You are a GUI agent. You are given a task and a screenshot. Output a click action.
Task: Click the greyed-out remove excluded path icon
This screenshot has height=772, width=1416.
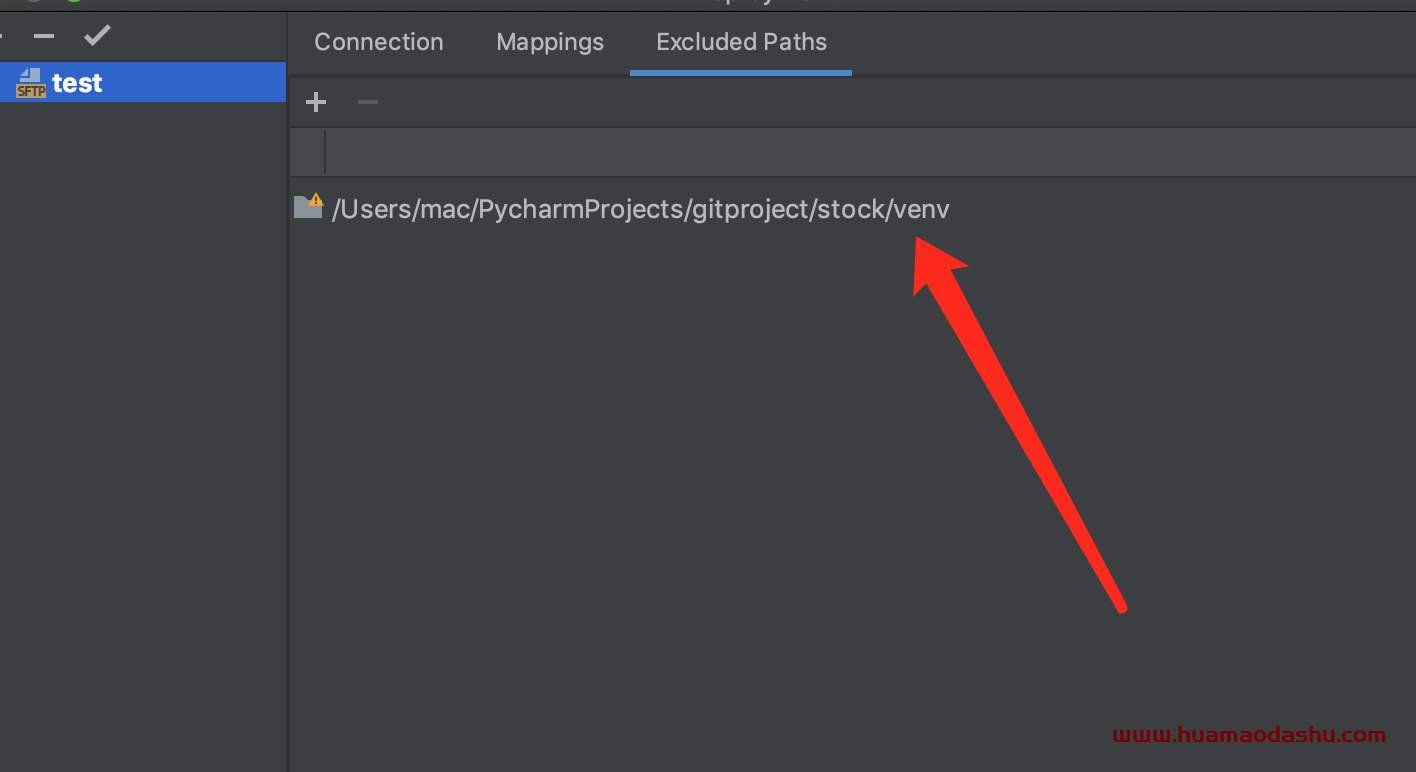(x=368, y=102)
